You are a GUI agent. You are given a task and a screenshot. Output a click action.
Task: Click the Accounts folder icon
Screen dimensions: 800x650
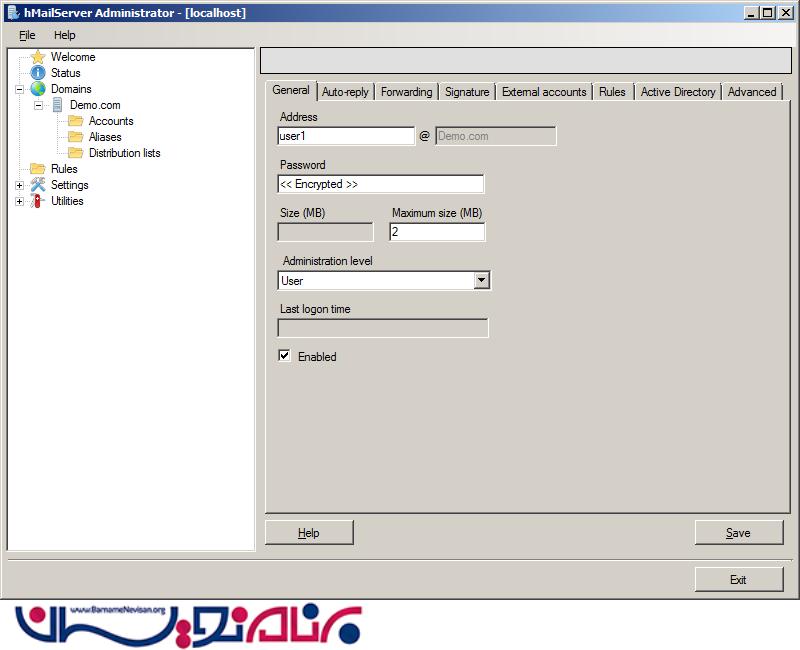pos(76,121)
